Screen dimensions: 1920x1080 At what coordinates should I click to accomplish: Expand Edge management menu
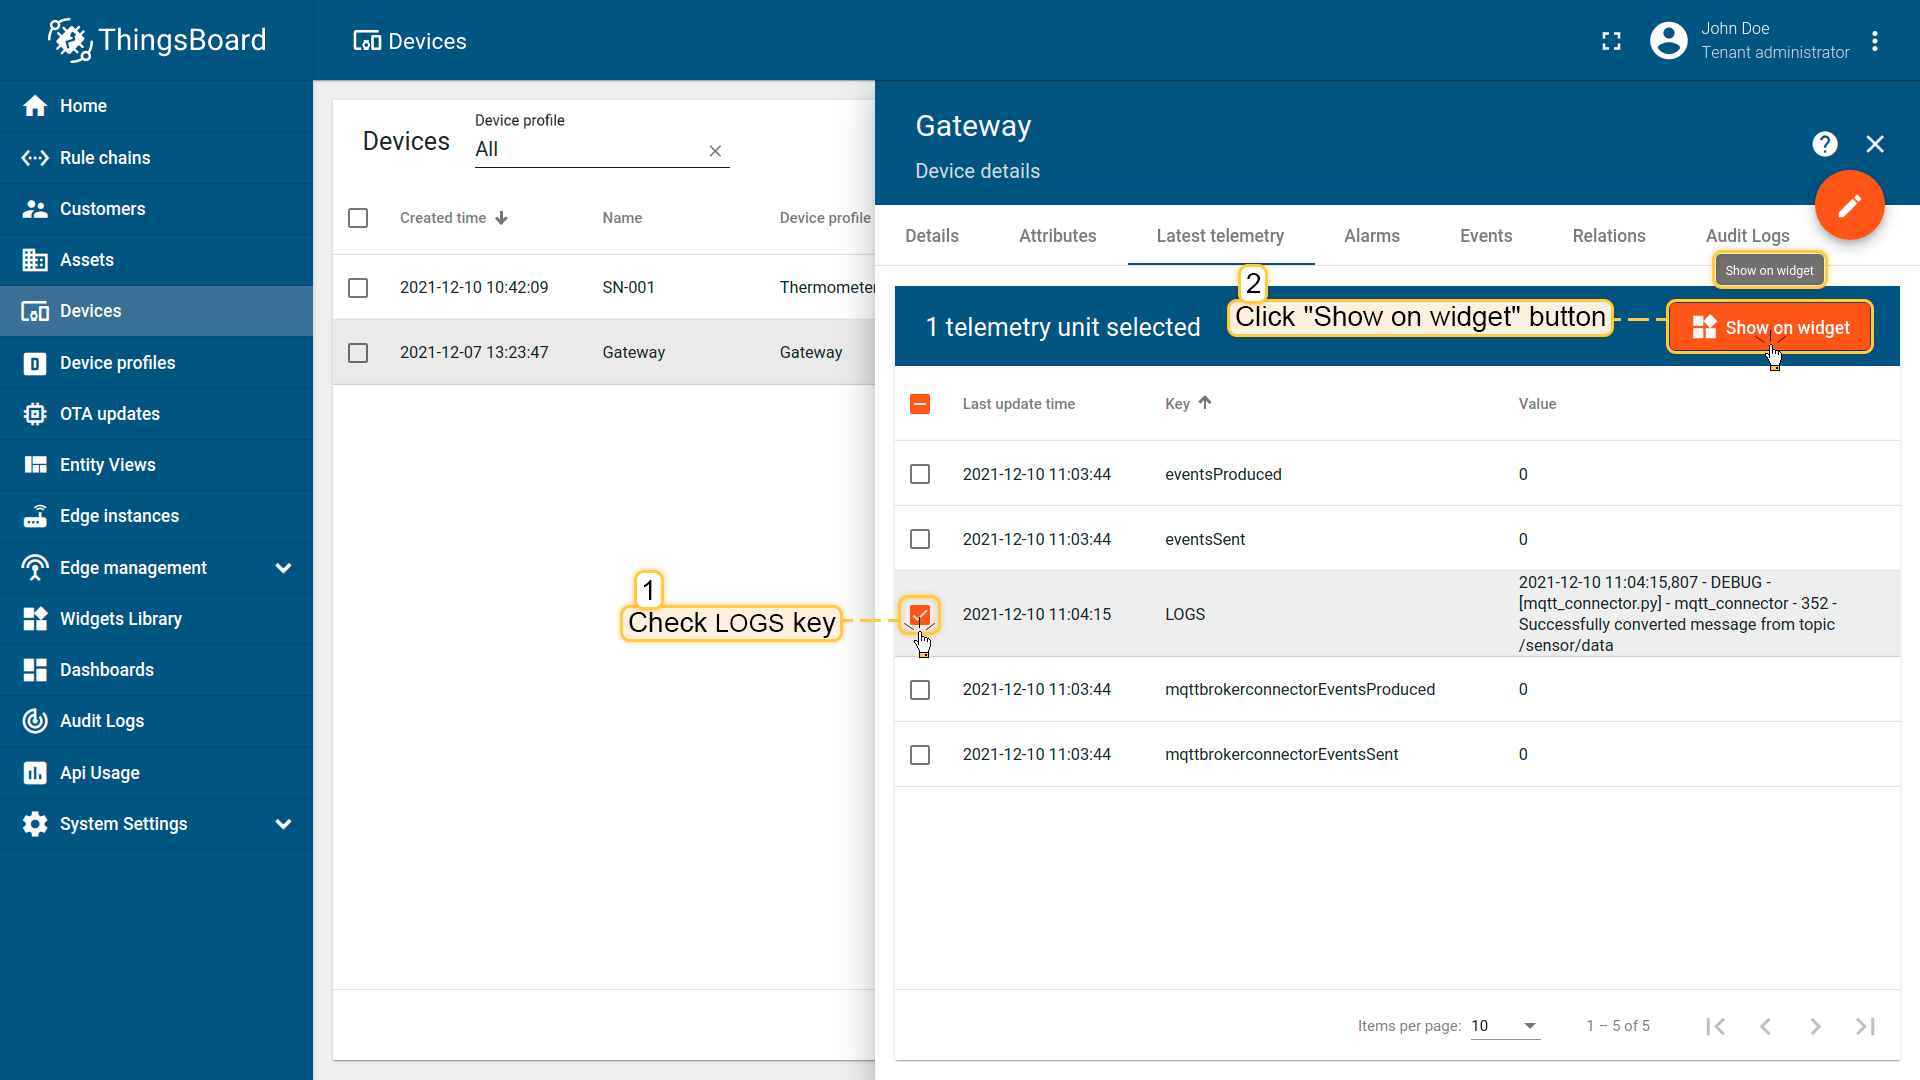pyautogui.click(x=156, y=568)
